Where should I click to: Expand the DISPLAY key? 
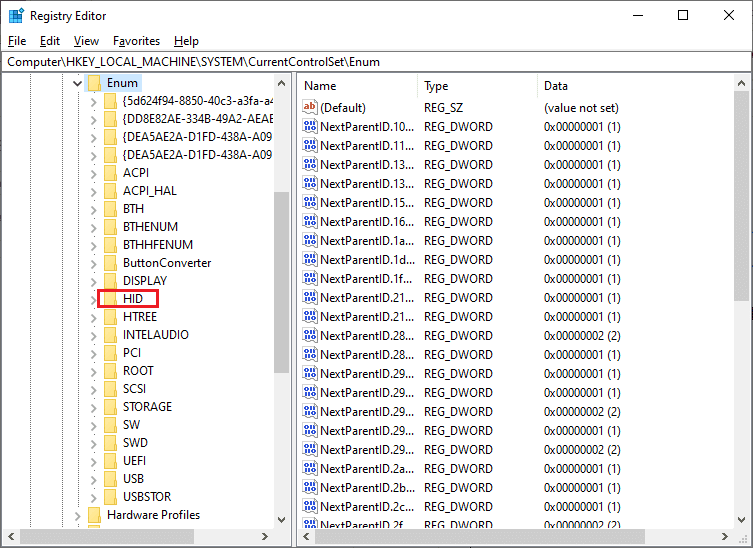94,281
